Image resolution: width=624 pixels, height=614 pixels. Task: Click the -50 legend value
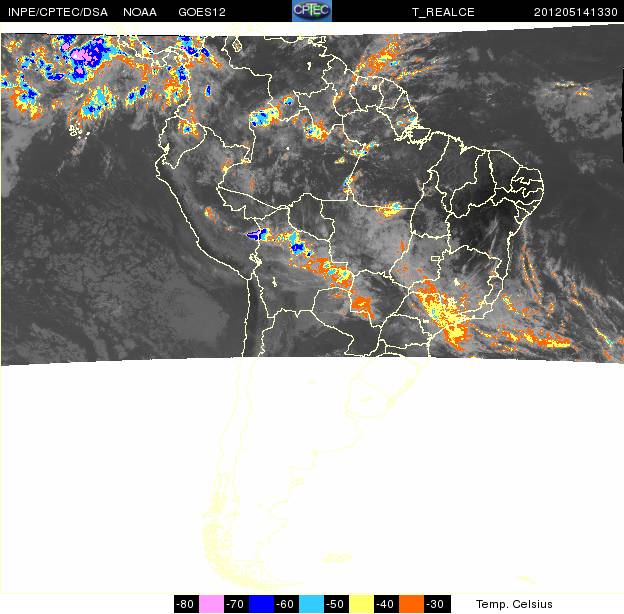(336, 604)
